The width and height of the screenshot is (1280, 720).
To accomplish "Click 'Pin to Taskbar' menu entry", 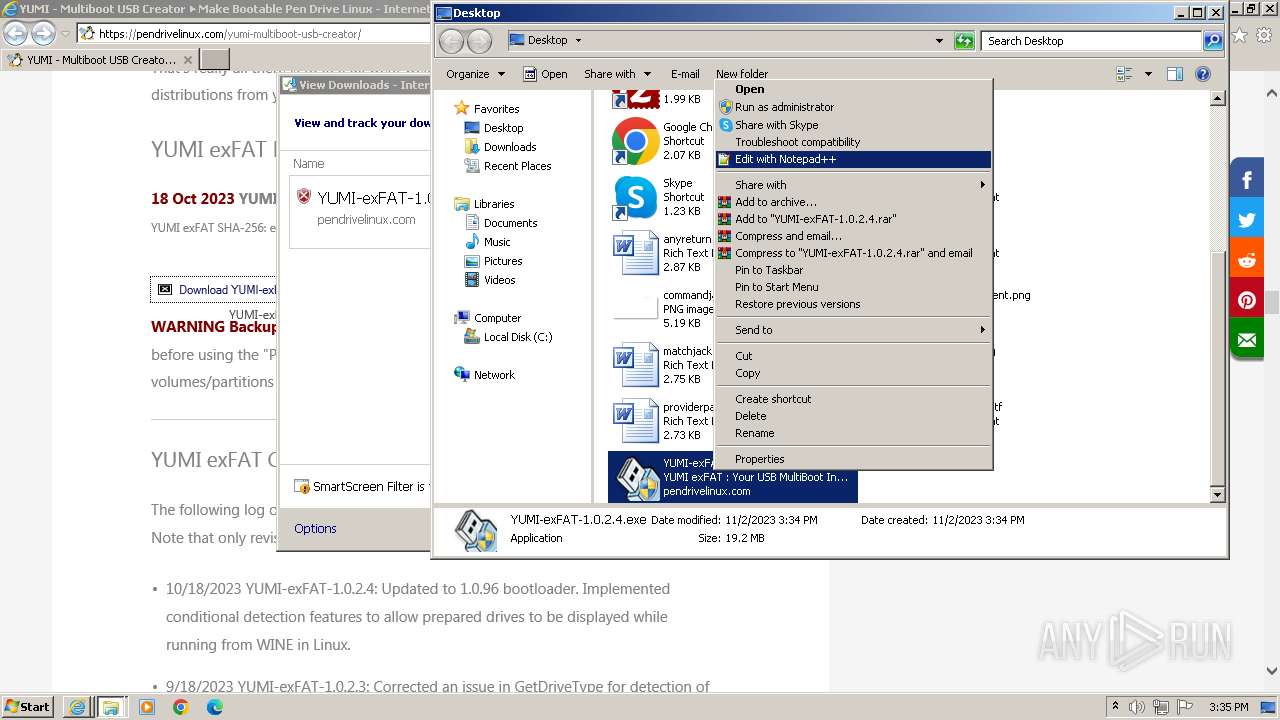I will pyautogui.click(x=853, y=270).
